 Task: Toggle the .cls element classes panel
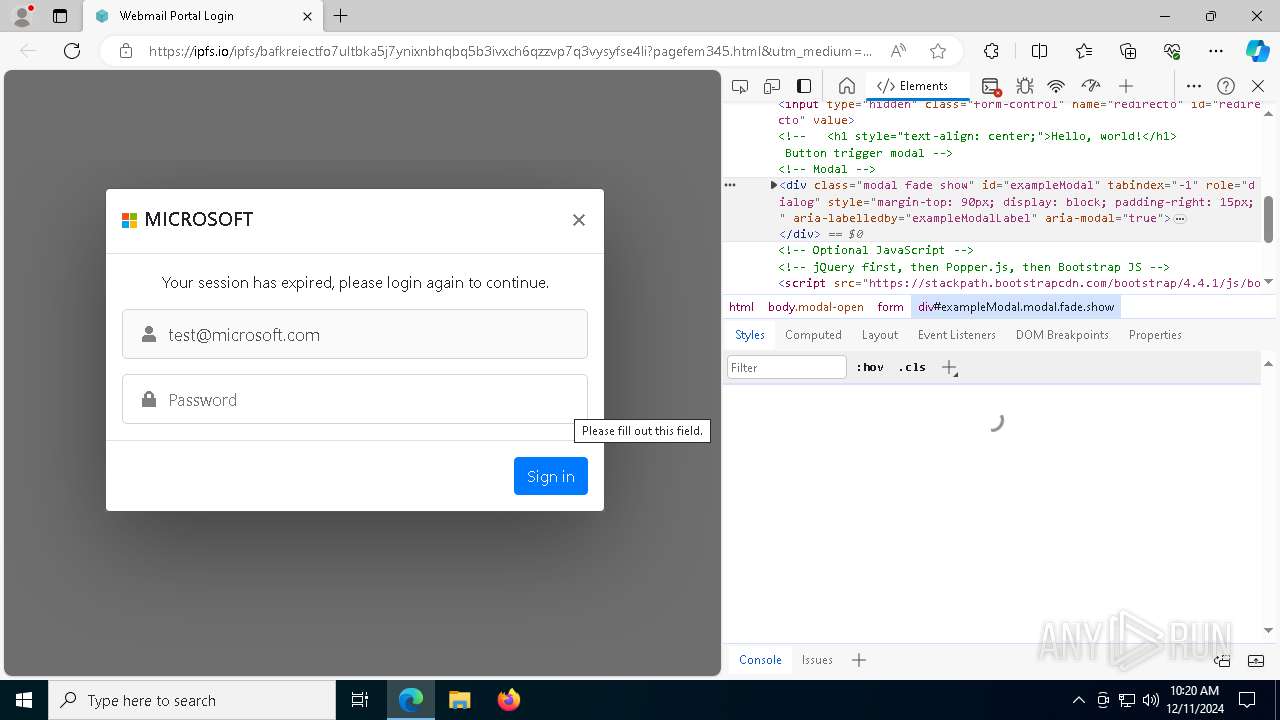pyautogui.click(x=912, y=367)
